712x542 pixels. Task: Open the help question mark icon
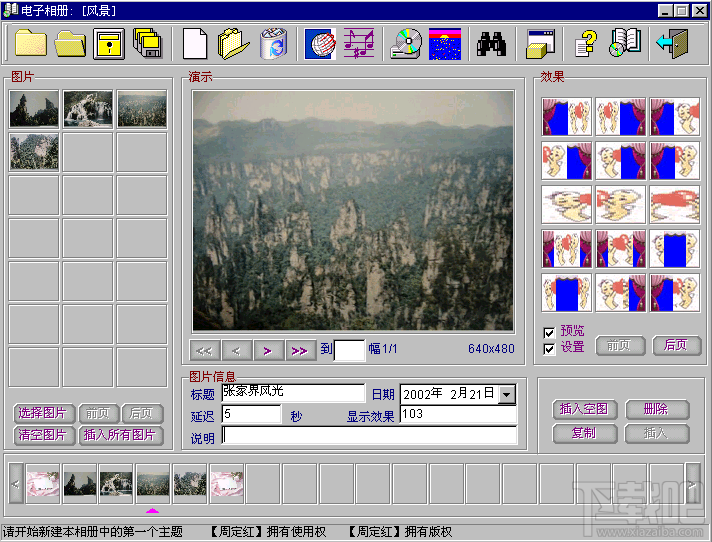pyautogui.click(x=586, y=44)
